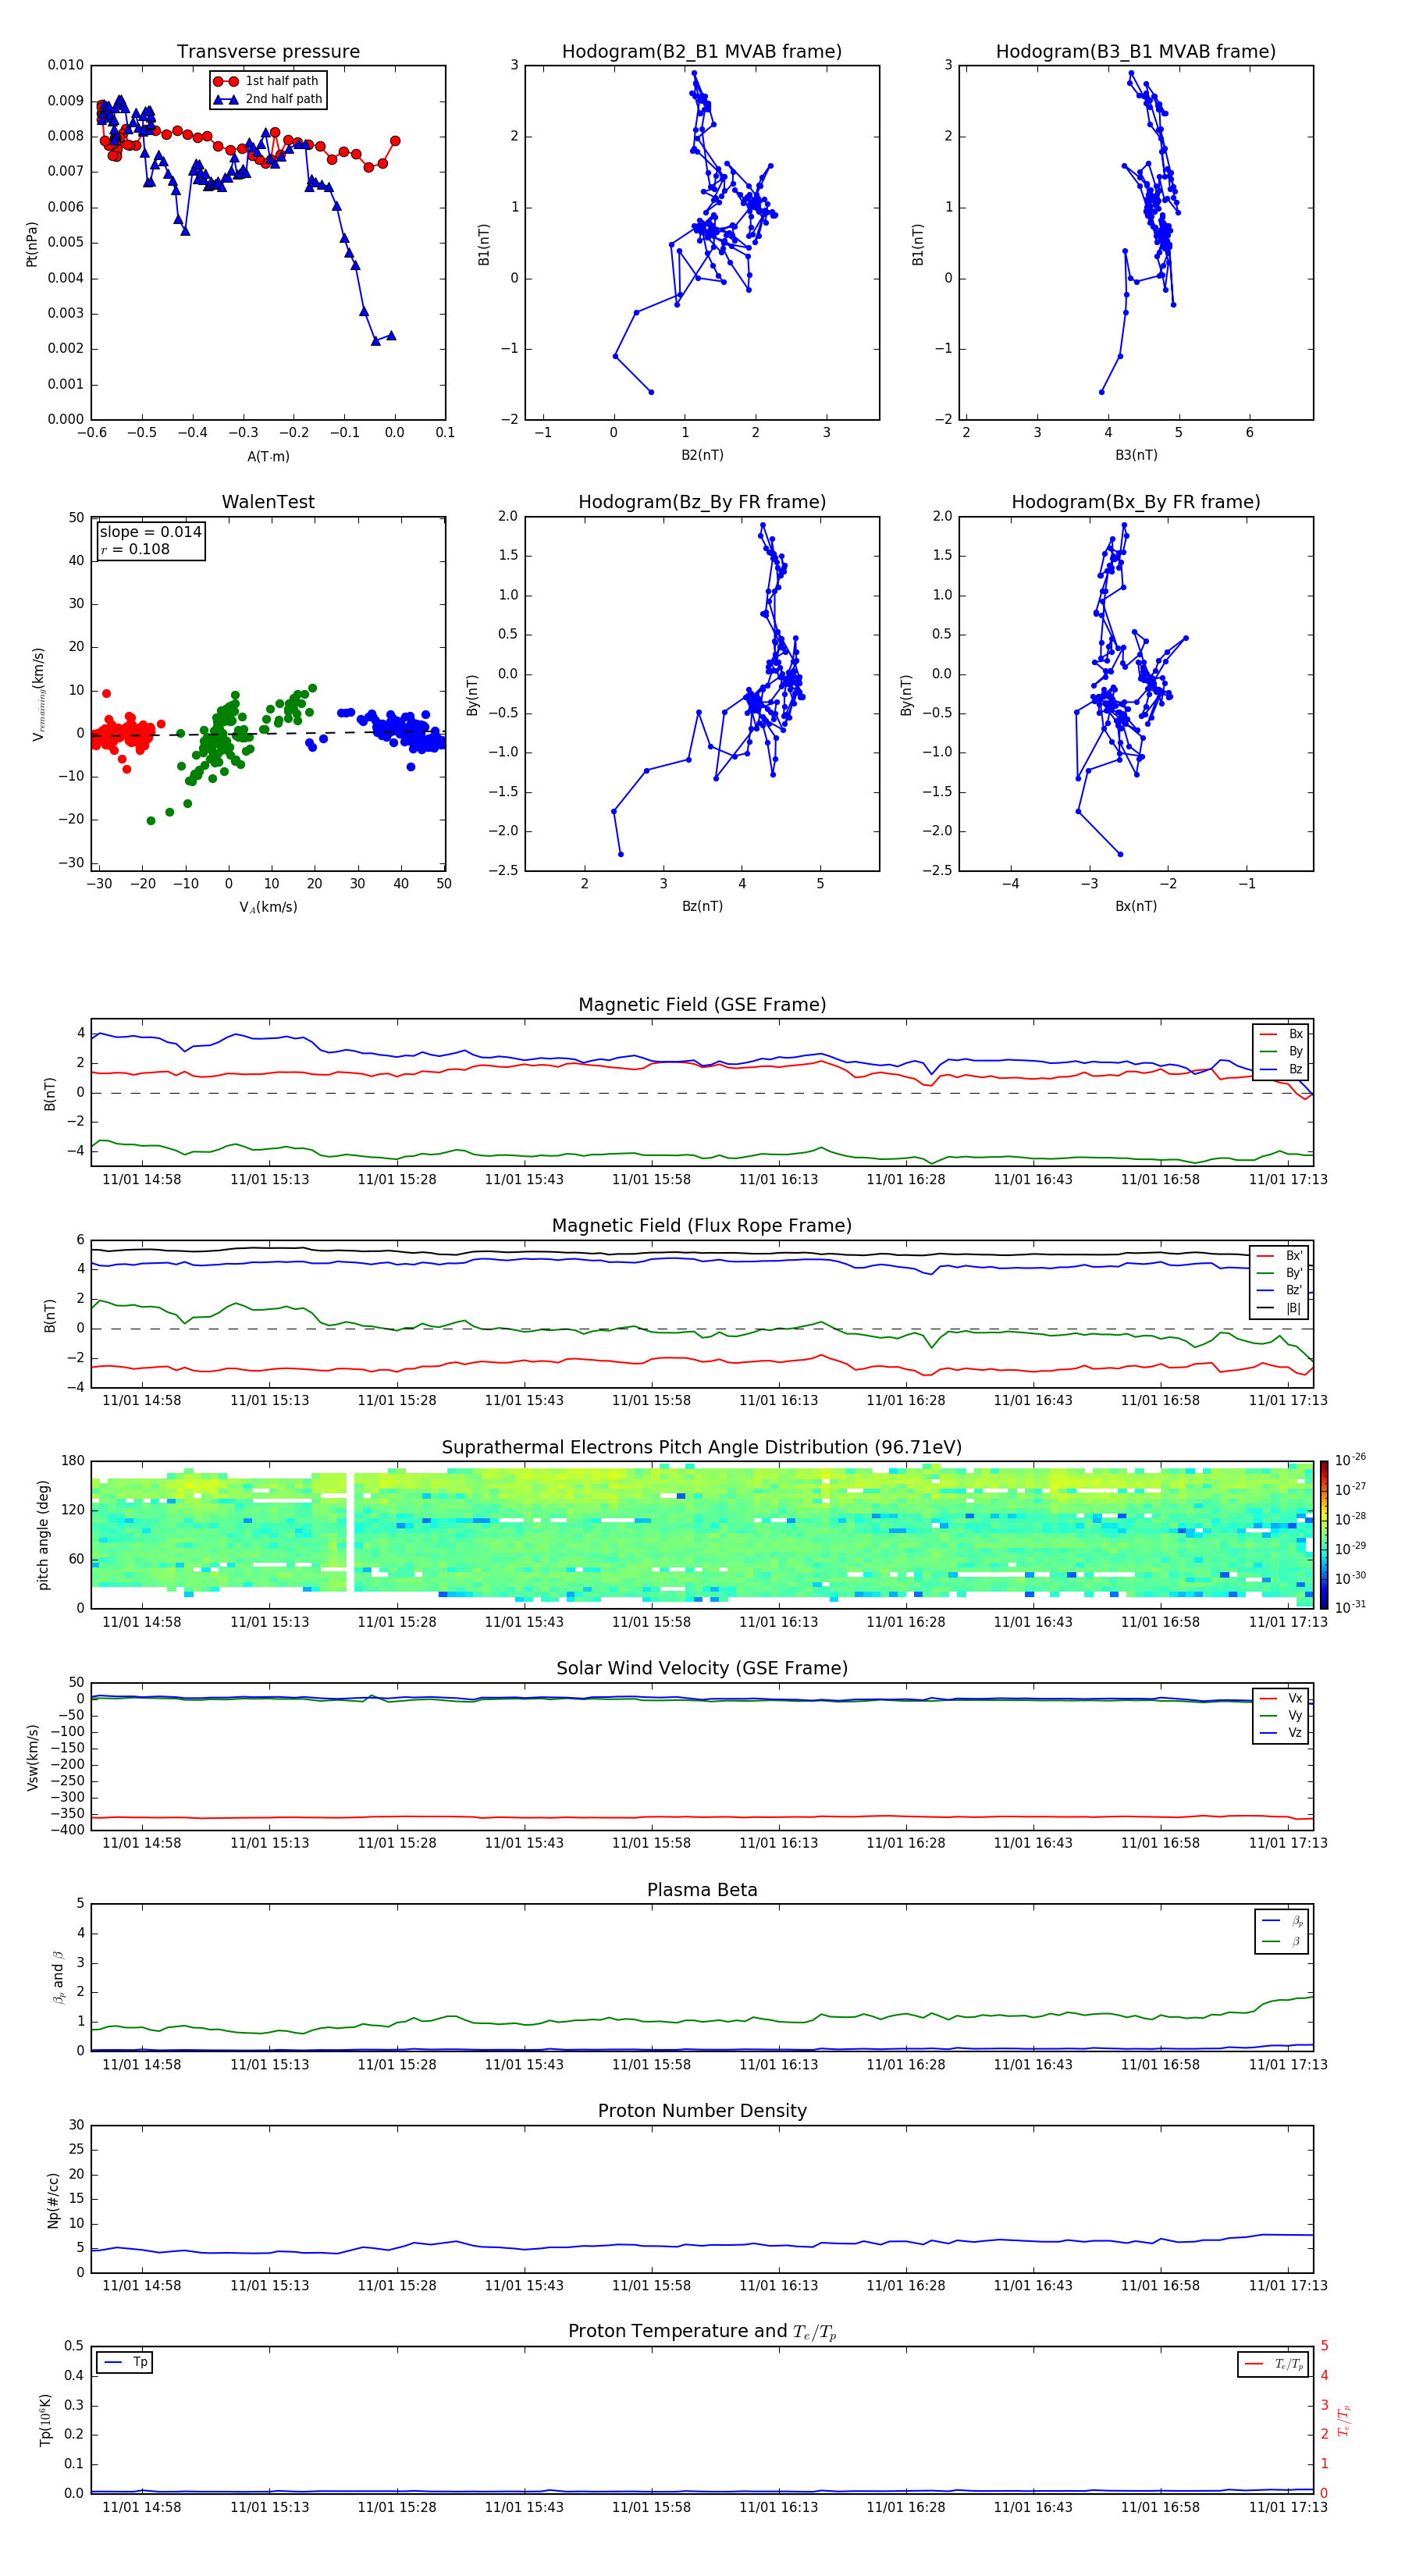1405x2576 pixels.
Task: Click 'Proton Number Density' title
Action: point(702,2111)
